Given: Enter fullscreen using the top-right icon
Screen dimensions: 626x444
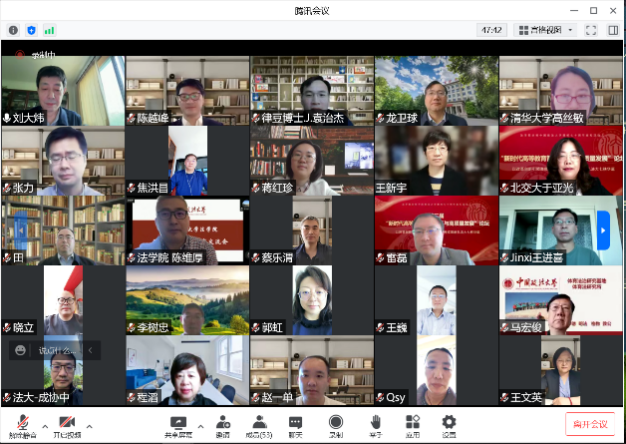Looking at the screenshot, I should [x=591, y=30].
